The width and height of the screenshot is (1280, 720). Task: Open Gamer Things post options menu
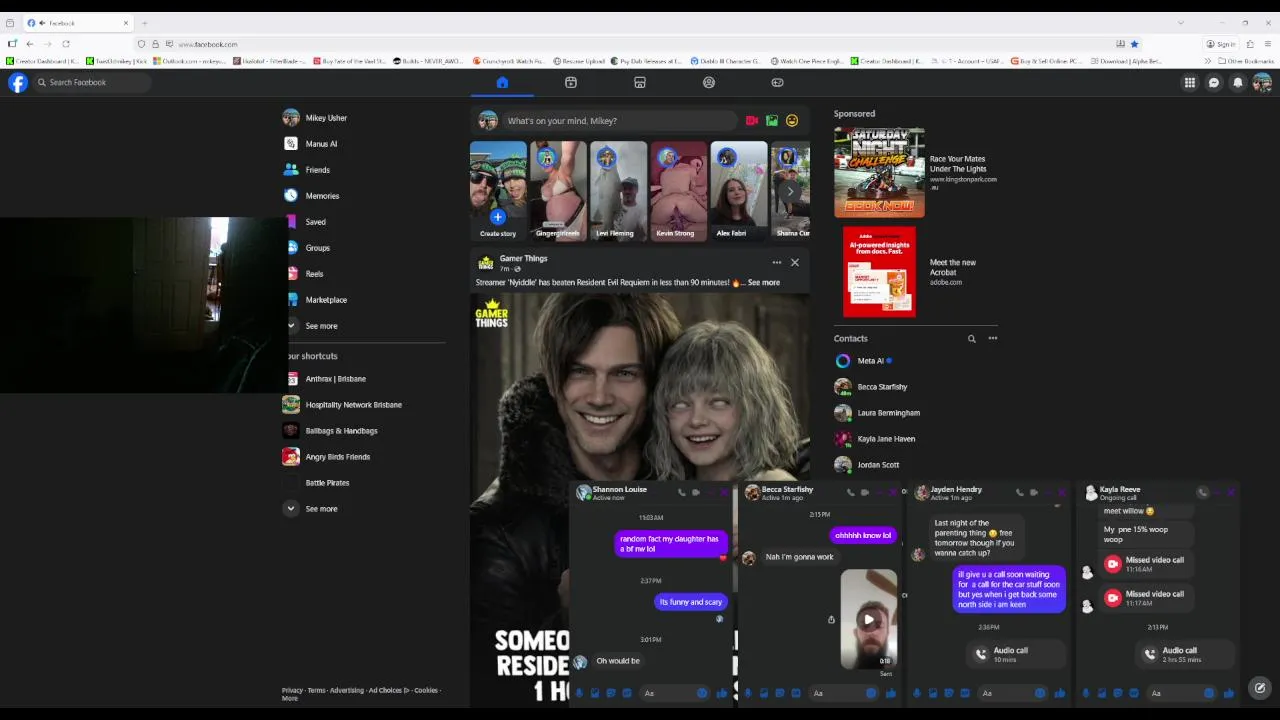pyautogui.click(x=776, y=263)
